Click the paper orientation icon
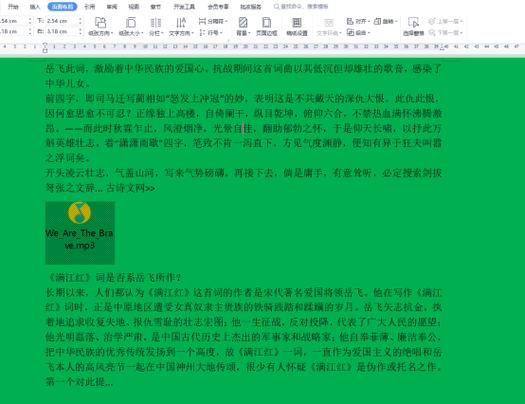 [x=100, y=23]
